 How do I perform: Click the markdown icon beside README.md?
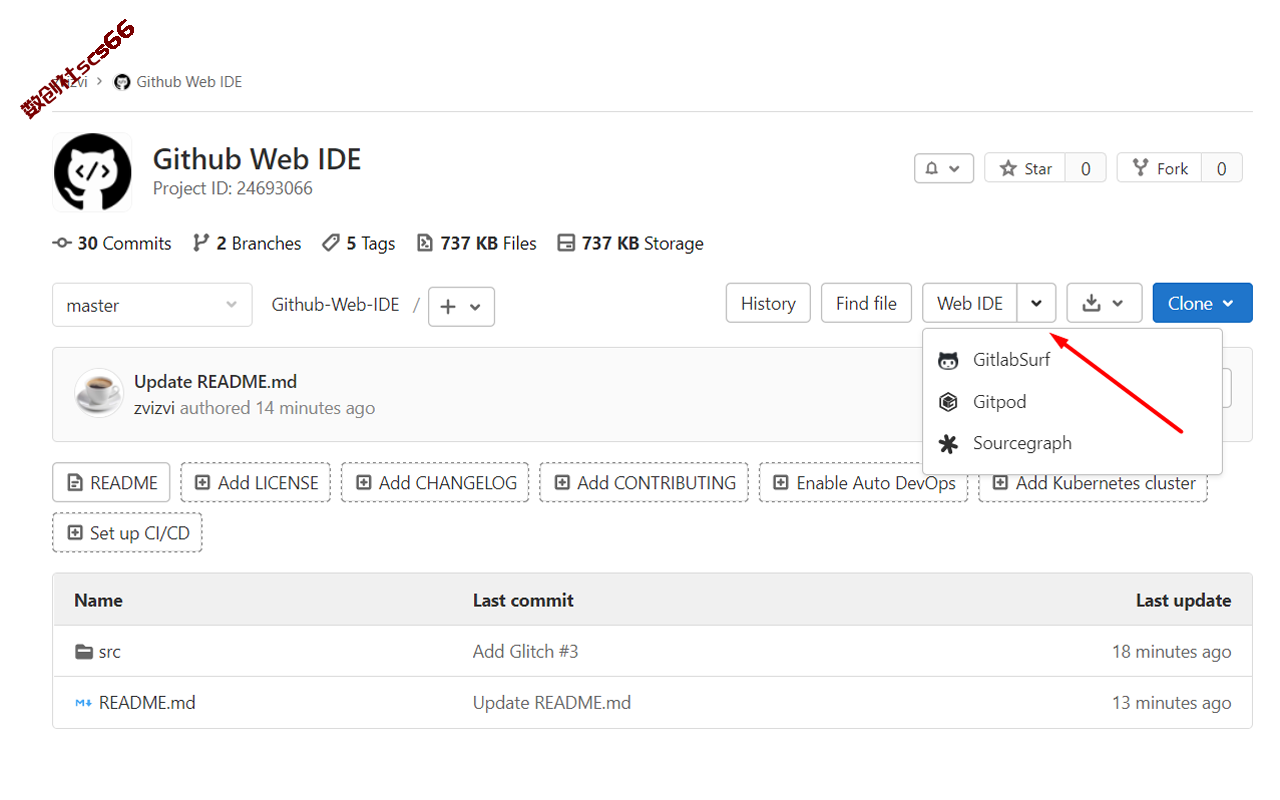[x=84, y=703]
